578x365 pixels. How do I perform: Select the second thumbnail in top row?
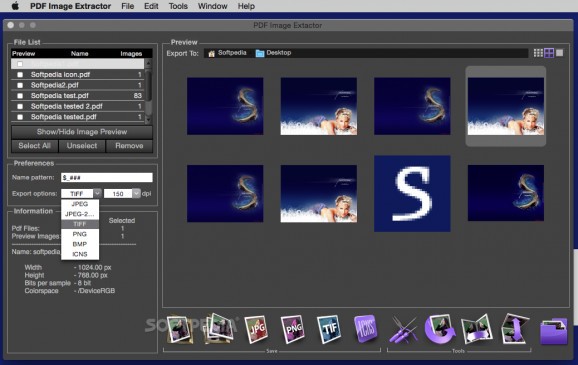318,106
